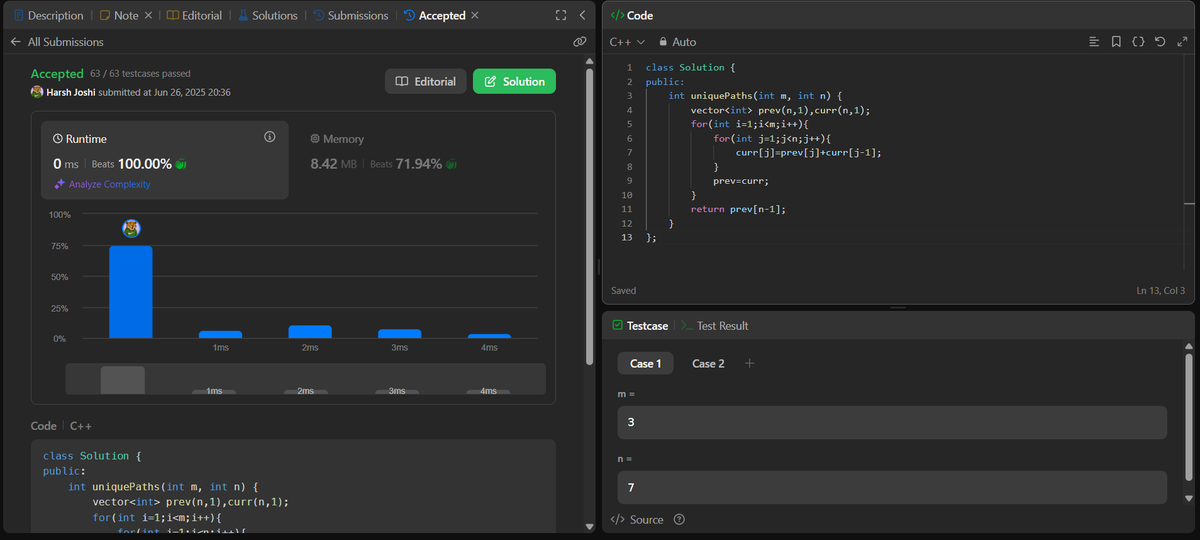This screenshot has height=540, width=1200.
Task: Select the Memory stats card
Action: pos(420,160)
